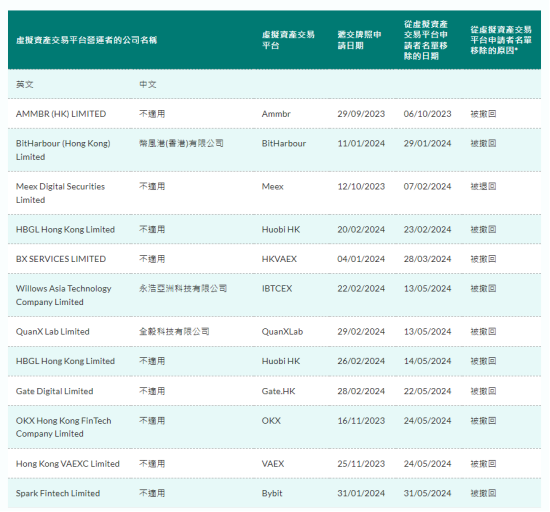This screenshot has width=550, height=512.
Task: Click '被撤回' reason in Spark Fintech row
Action: click(x=483, y=493)
